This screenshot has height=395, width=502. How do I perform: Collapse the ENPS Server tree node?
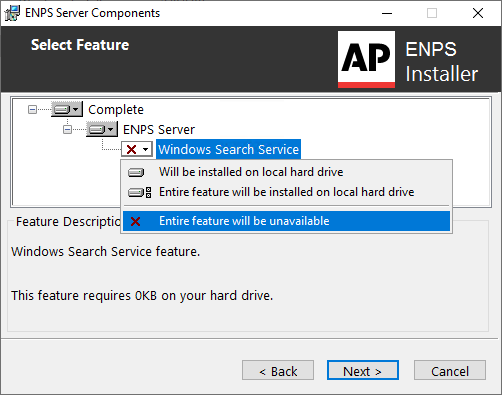click(67, 129)
